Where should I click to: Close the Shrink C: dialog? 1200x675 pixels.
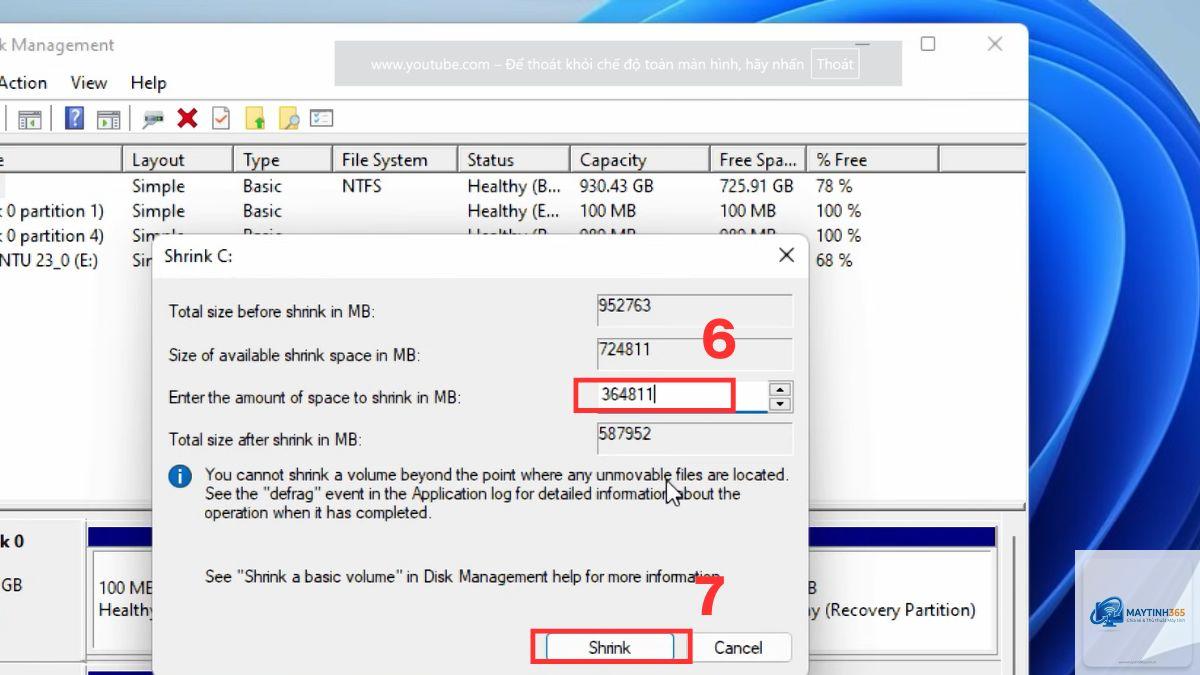point(786,255)
